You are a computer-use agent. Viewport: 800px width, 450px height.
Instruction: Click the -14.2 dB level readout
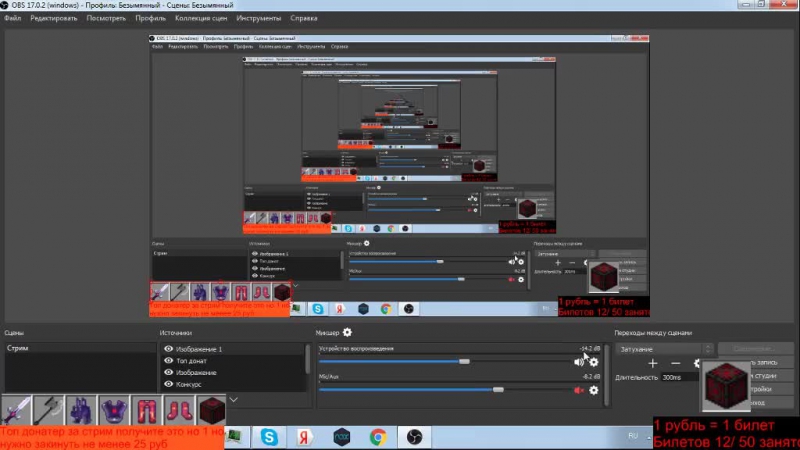pos(590,348)
